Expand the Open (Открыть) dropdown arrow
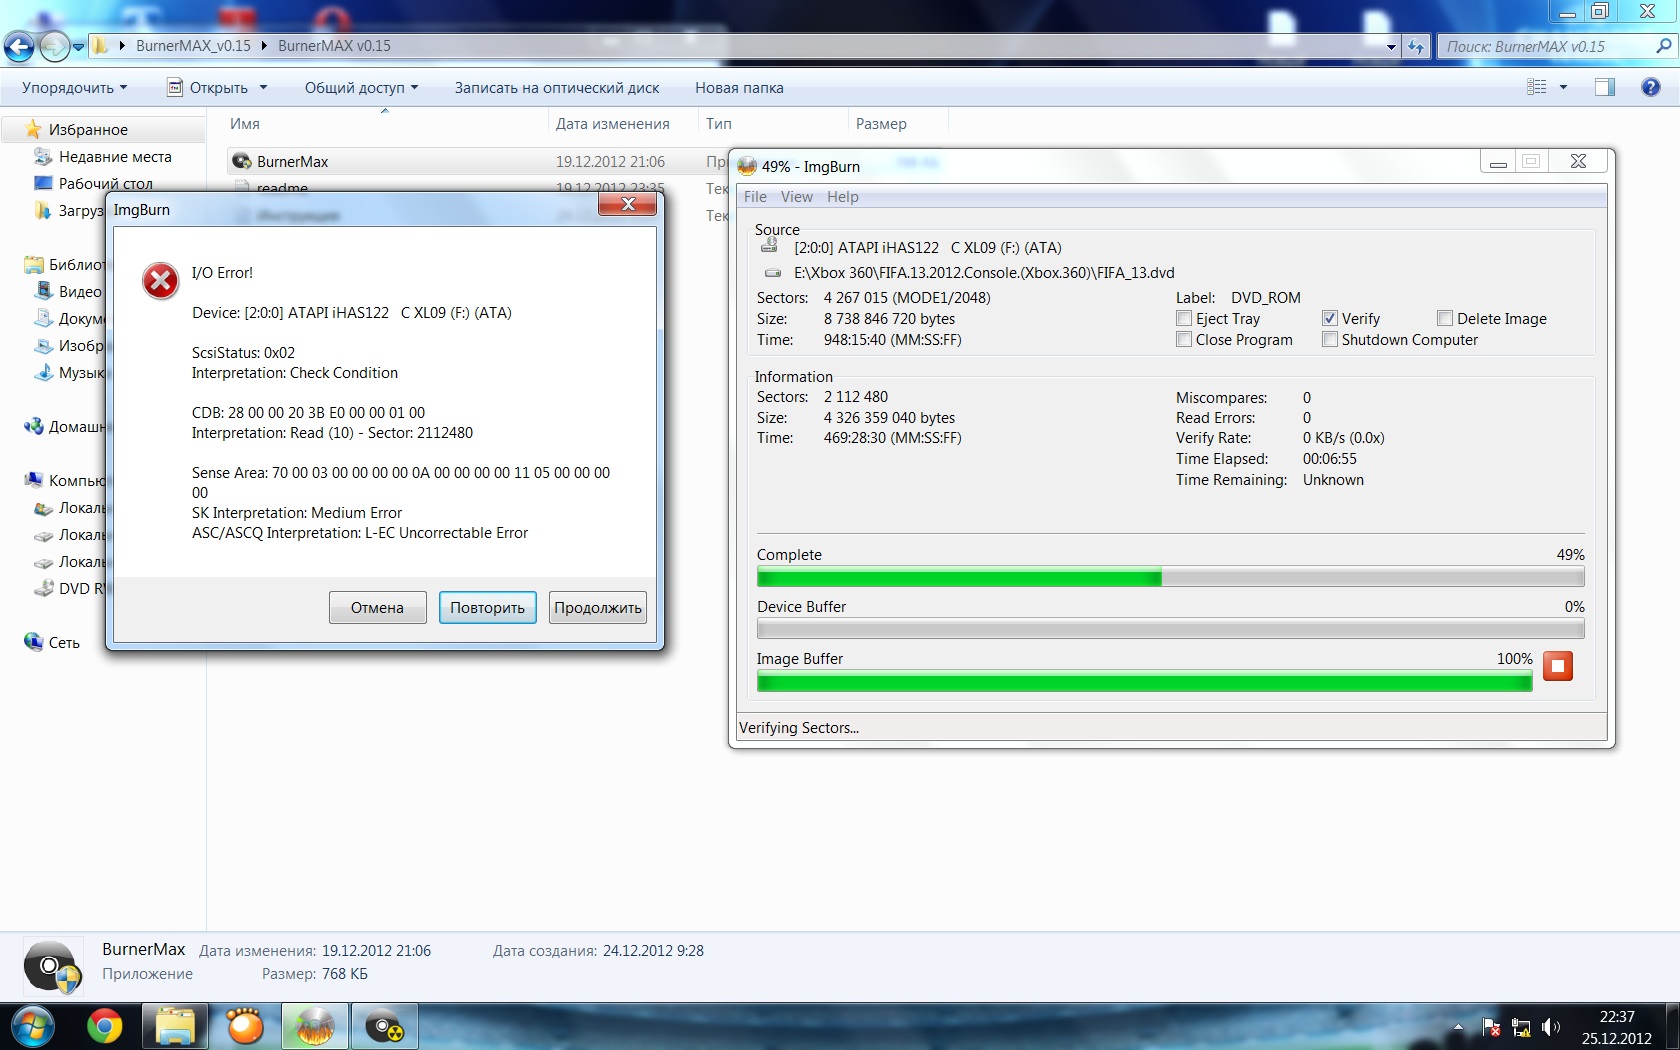This screenshot has height=1050, width=1680. click(264, 88)
